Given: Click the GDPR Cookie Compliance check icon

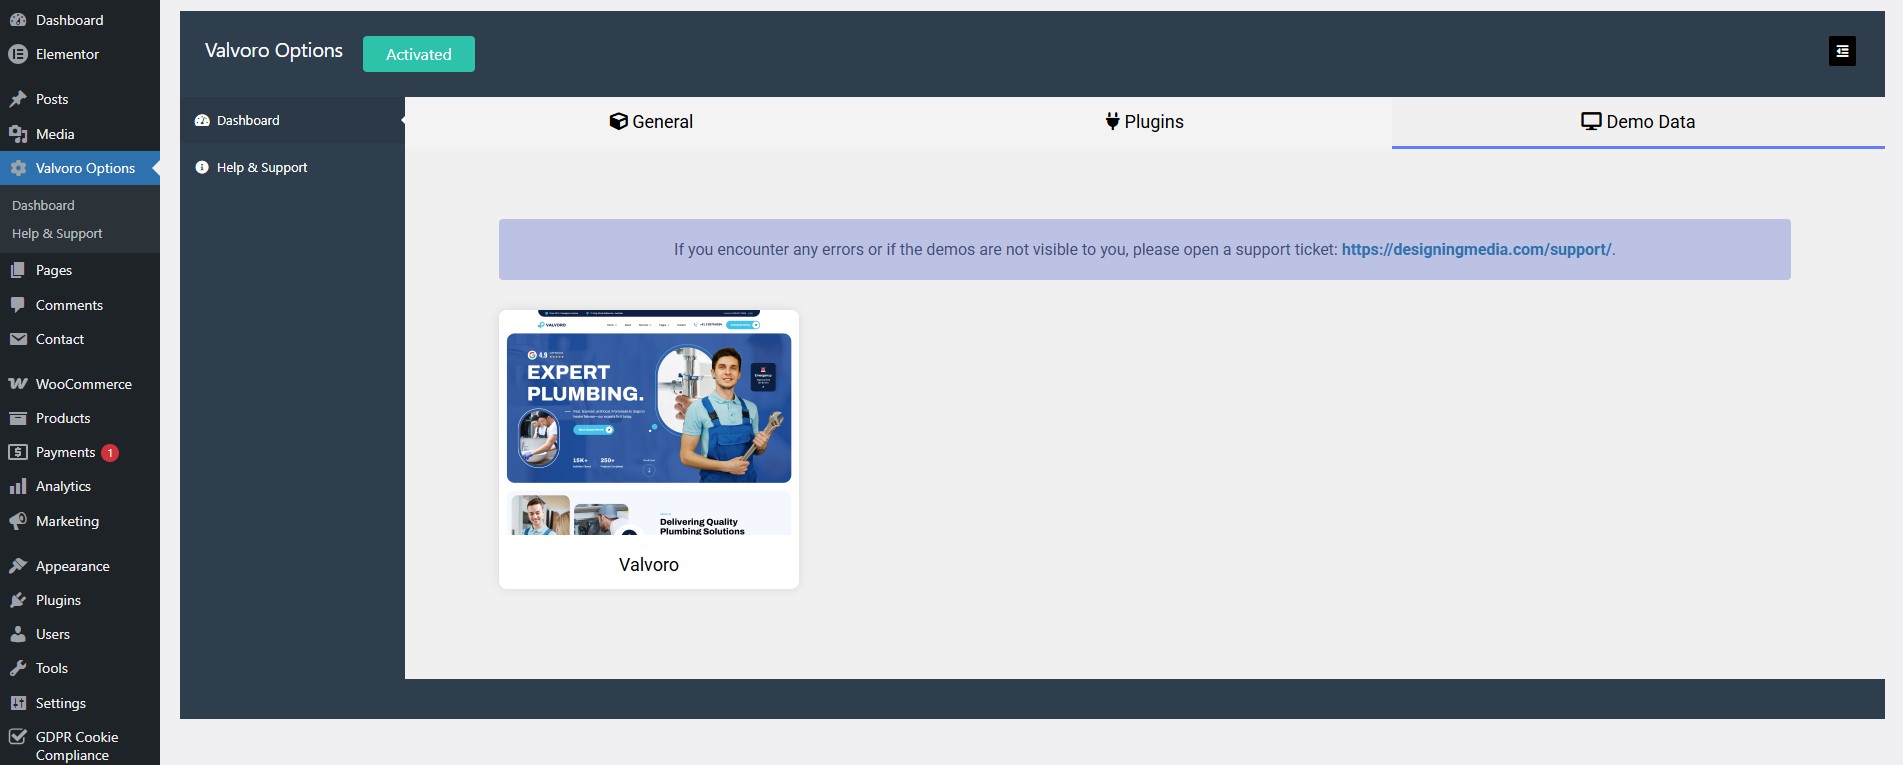Looking at the screenshot, I should (x=18, y=737).
